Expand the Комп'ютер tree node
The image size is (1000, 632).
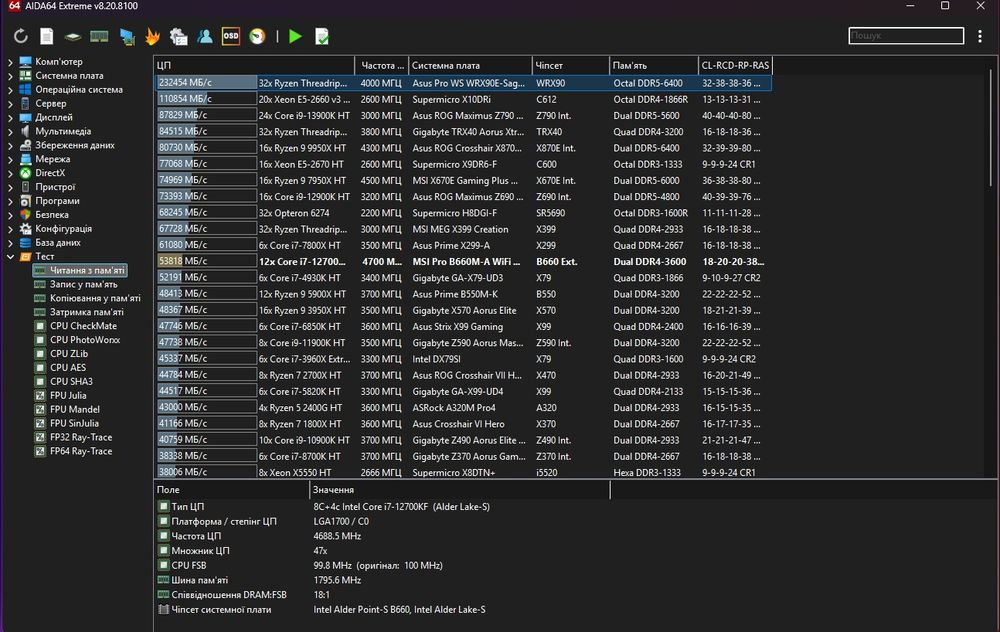point(11,62)
